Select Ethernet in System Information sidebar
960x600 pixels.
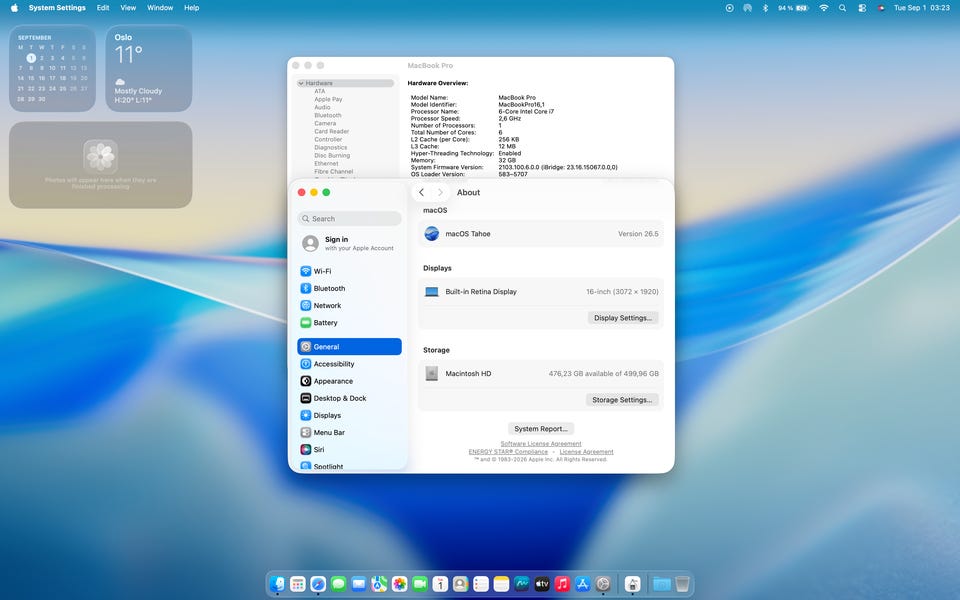[326, 163]
